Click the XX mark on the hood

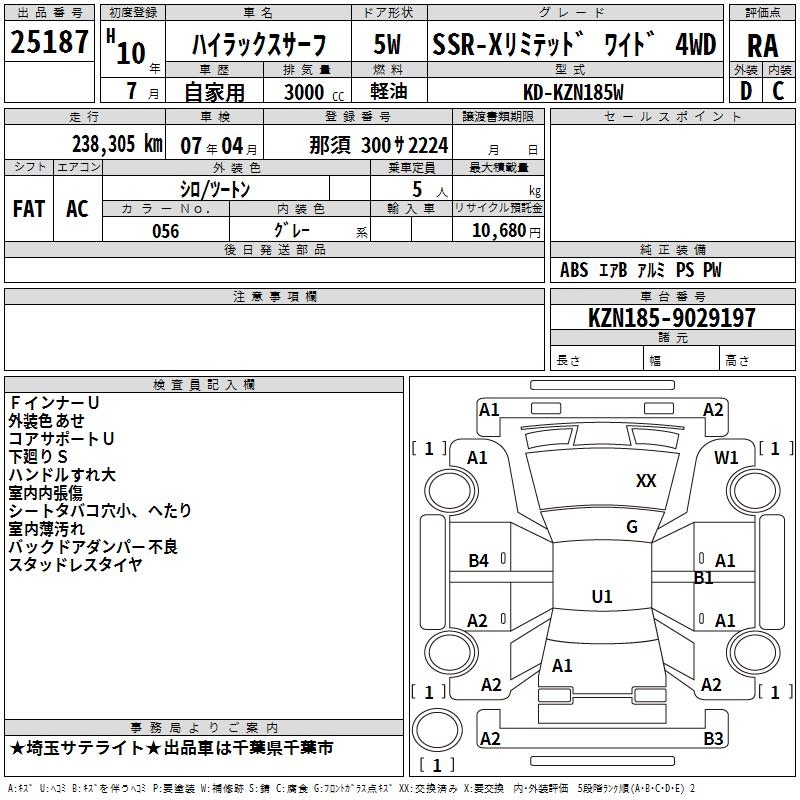pyautogui.click(x=646, y=481)
